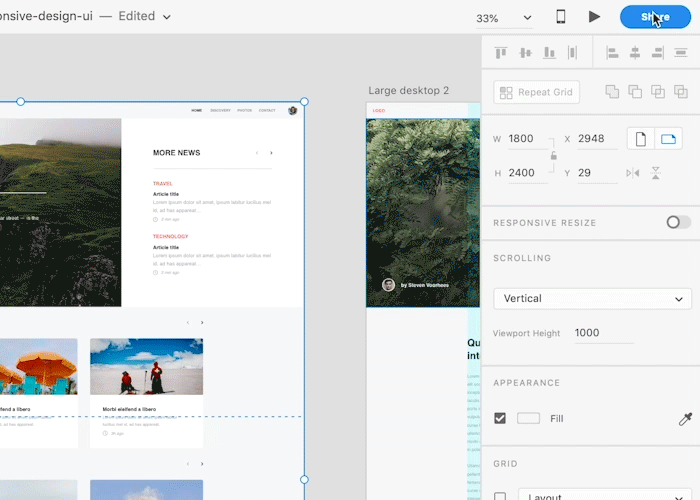The image size is (700, 500).
Task: Select the green hillside hero image
Action: click(x=60, y=212)
